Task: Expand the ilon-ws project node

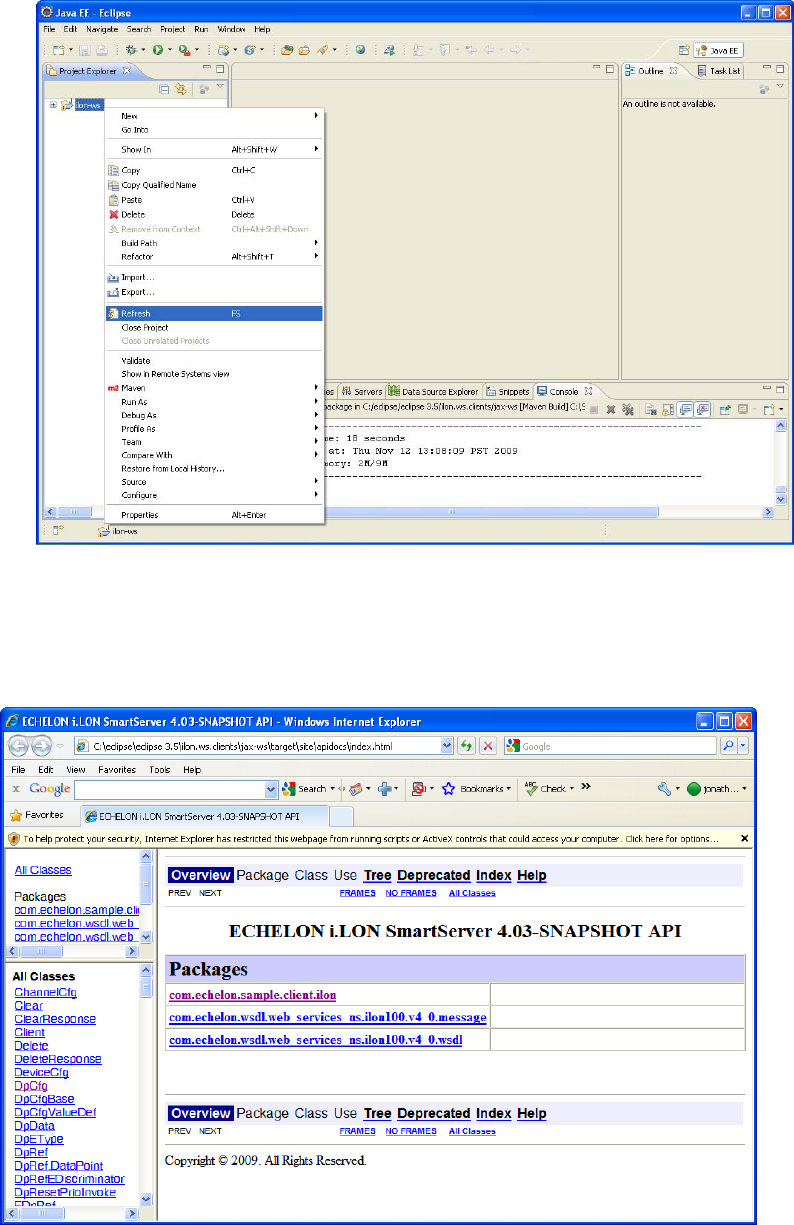Action: coord(52,104)
